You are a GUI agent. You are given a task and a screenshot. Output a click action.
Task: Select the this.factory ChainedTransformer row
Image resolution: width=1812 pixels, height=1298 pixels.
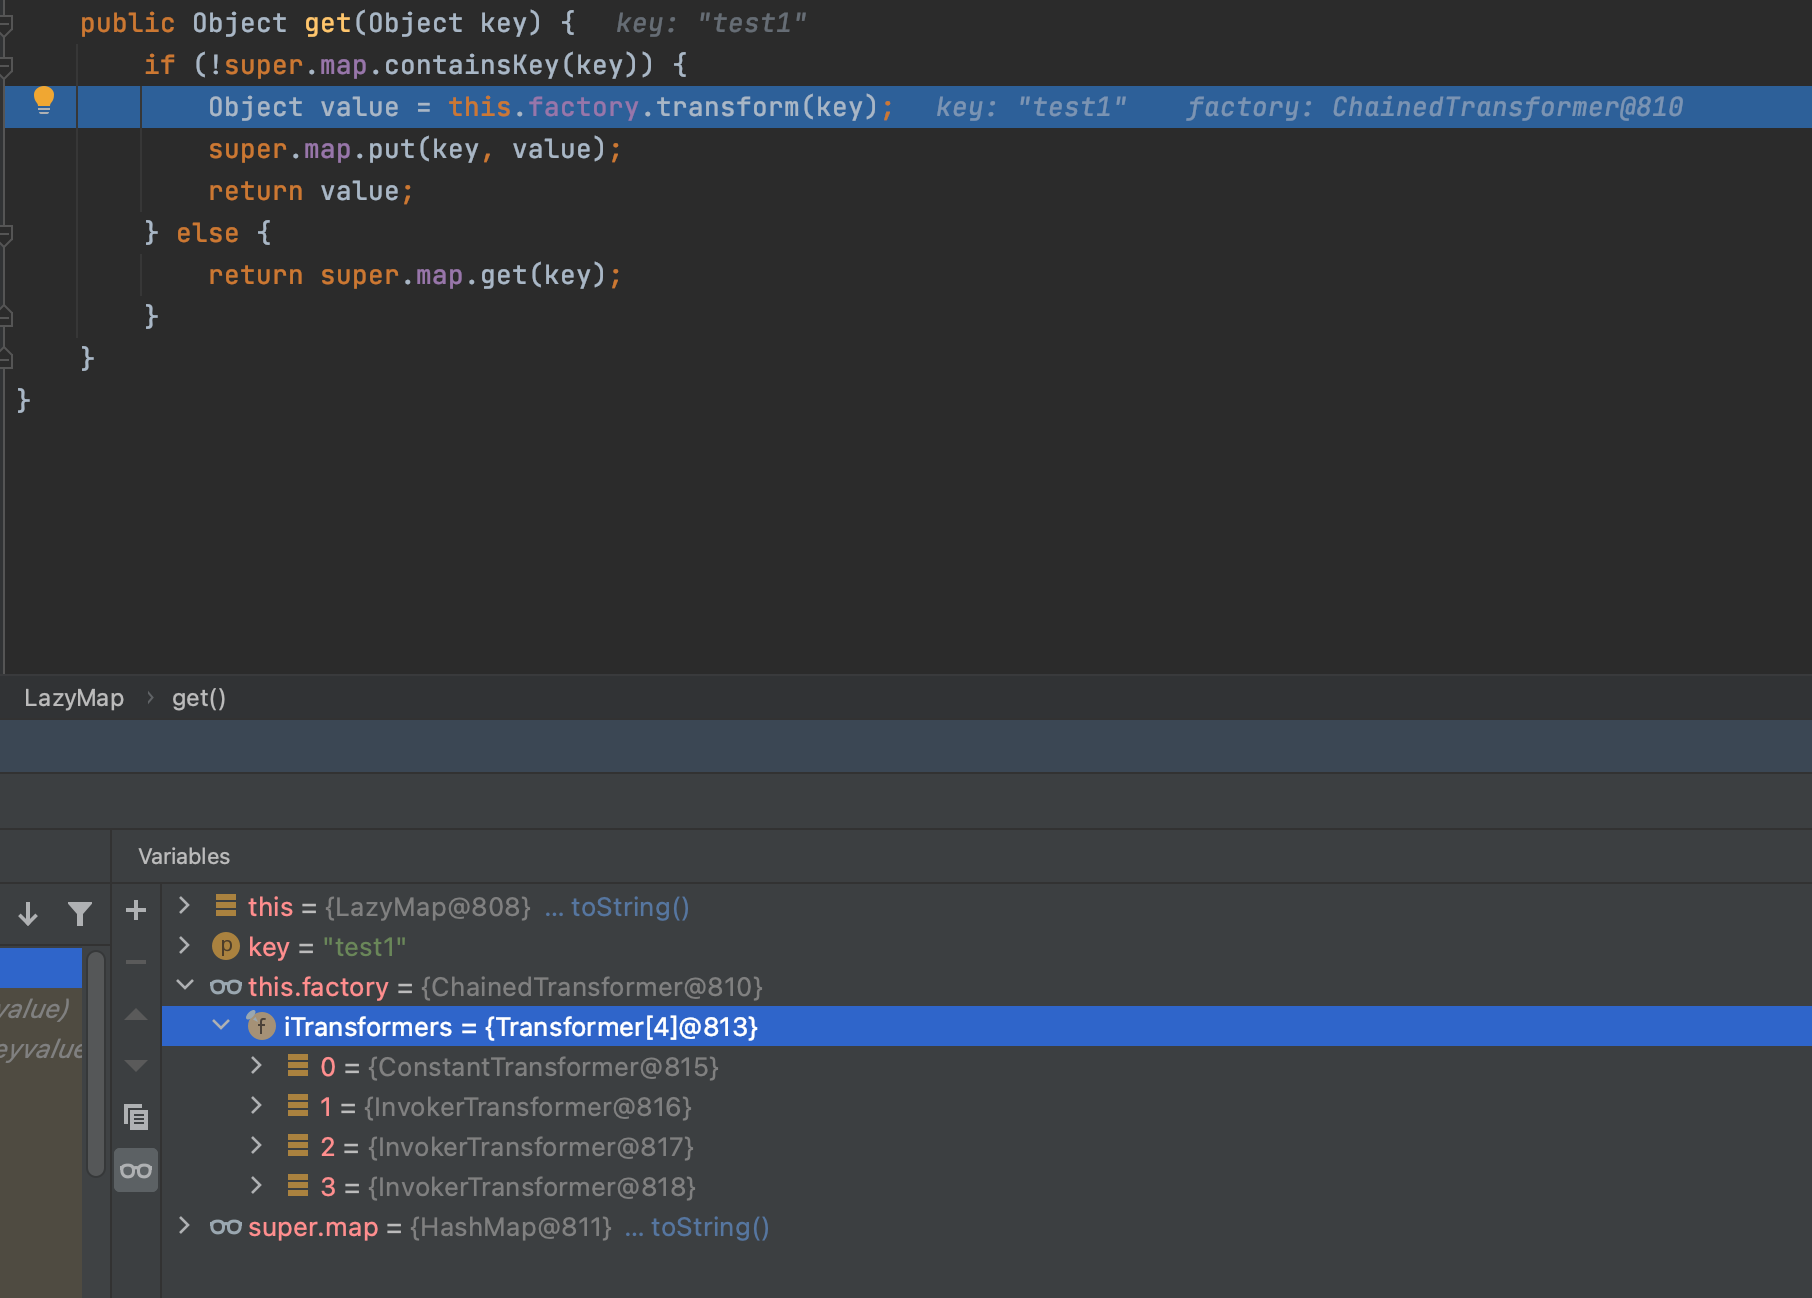(986, 986)
